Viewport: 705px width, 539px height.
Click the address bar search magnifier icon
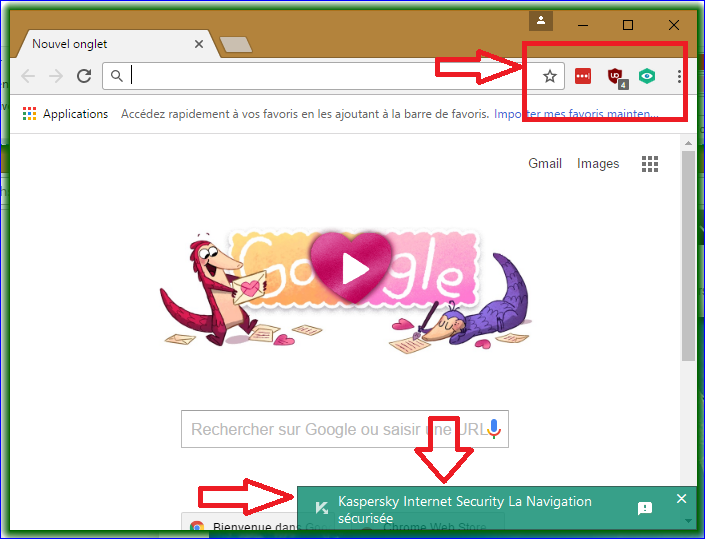(x=116, y=76)
